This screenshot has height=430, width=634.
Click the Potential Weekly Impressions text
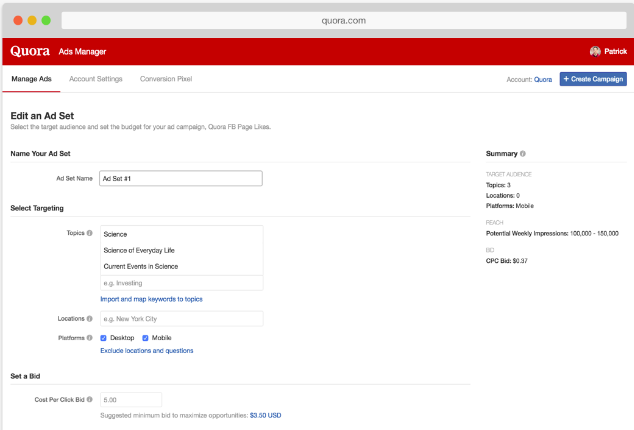tap(552, 233)
